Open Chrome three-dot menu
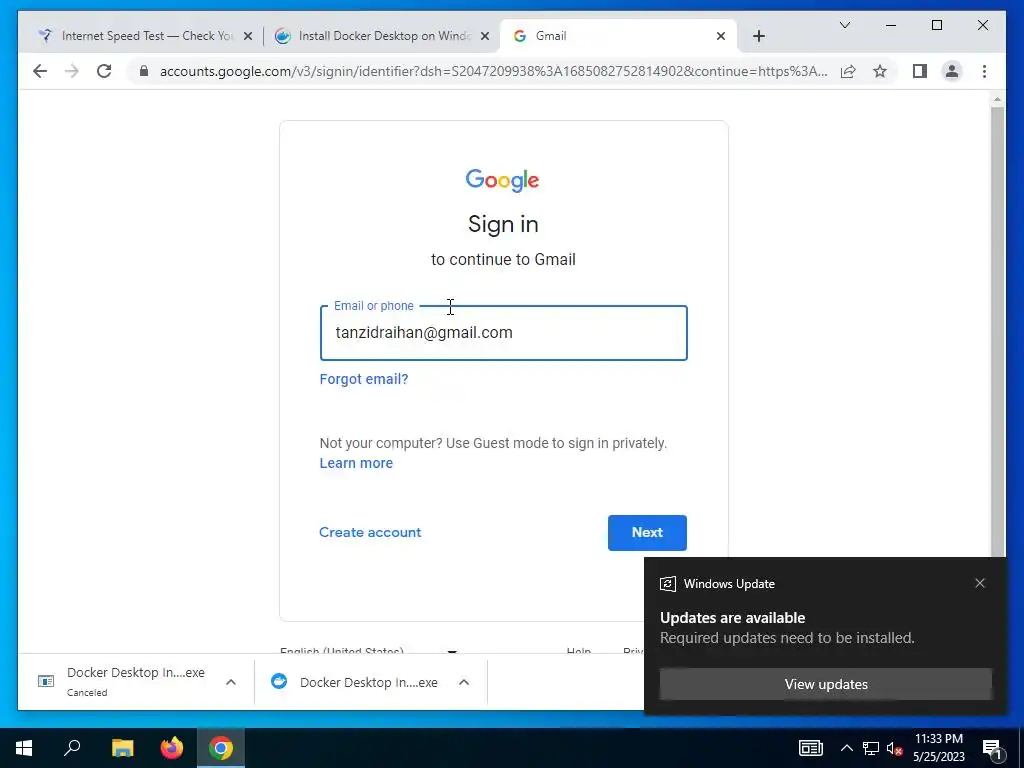This screenshot has width=1024, height=768. click(x=984, y=71)
